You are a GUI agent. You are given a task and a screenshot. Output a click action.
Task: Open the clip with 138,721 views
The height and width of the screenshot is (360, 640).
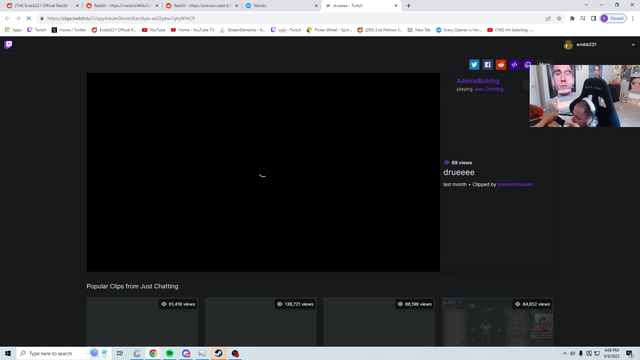coord(260,322)
